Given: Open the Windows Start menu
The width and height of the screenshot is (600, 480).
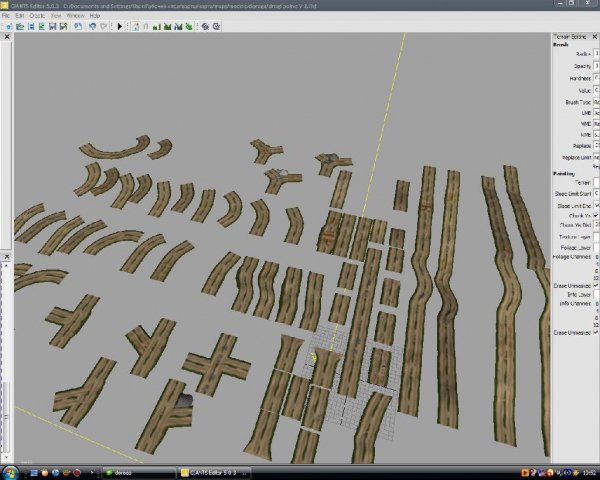Looking at the screenshot, I should 10,473.
